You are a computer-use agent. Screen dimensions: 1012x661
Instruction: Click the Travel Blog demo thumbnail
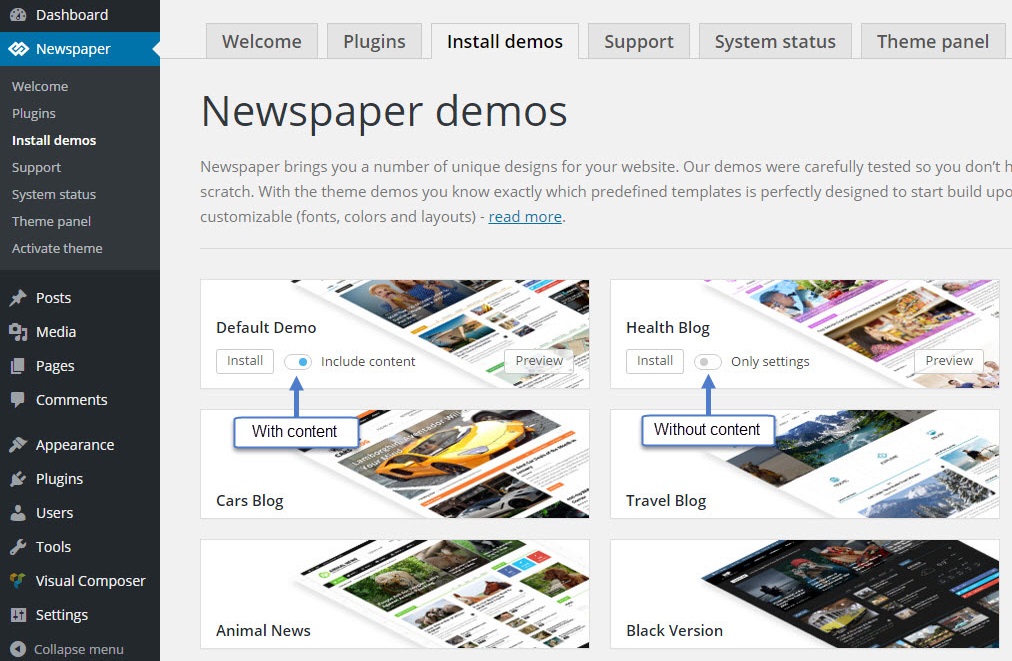[x=804, y=464]
